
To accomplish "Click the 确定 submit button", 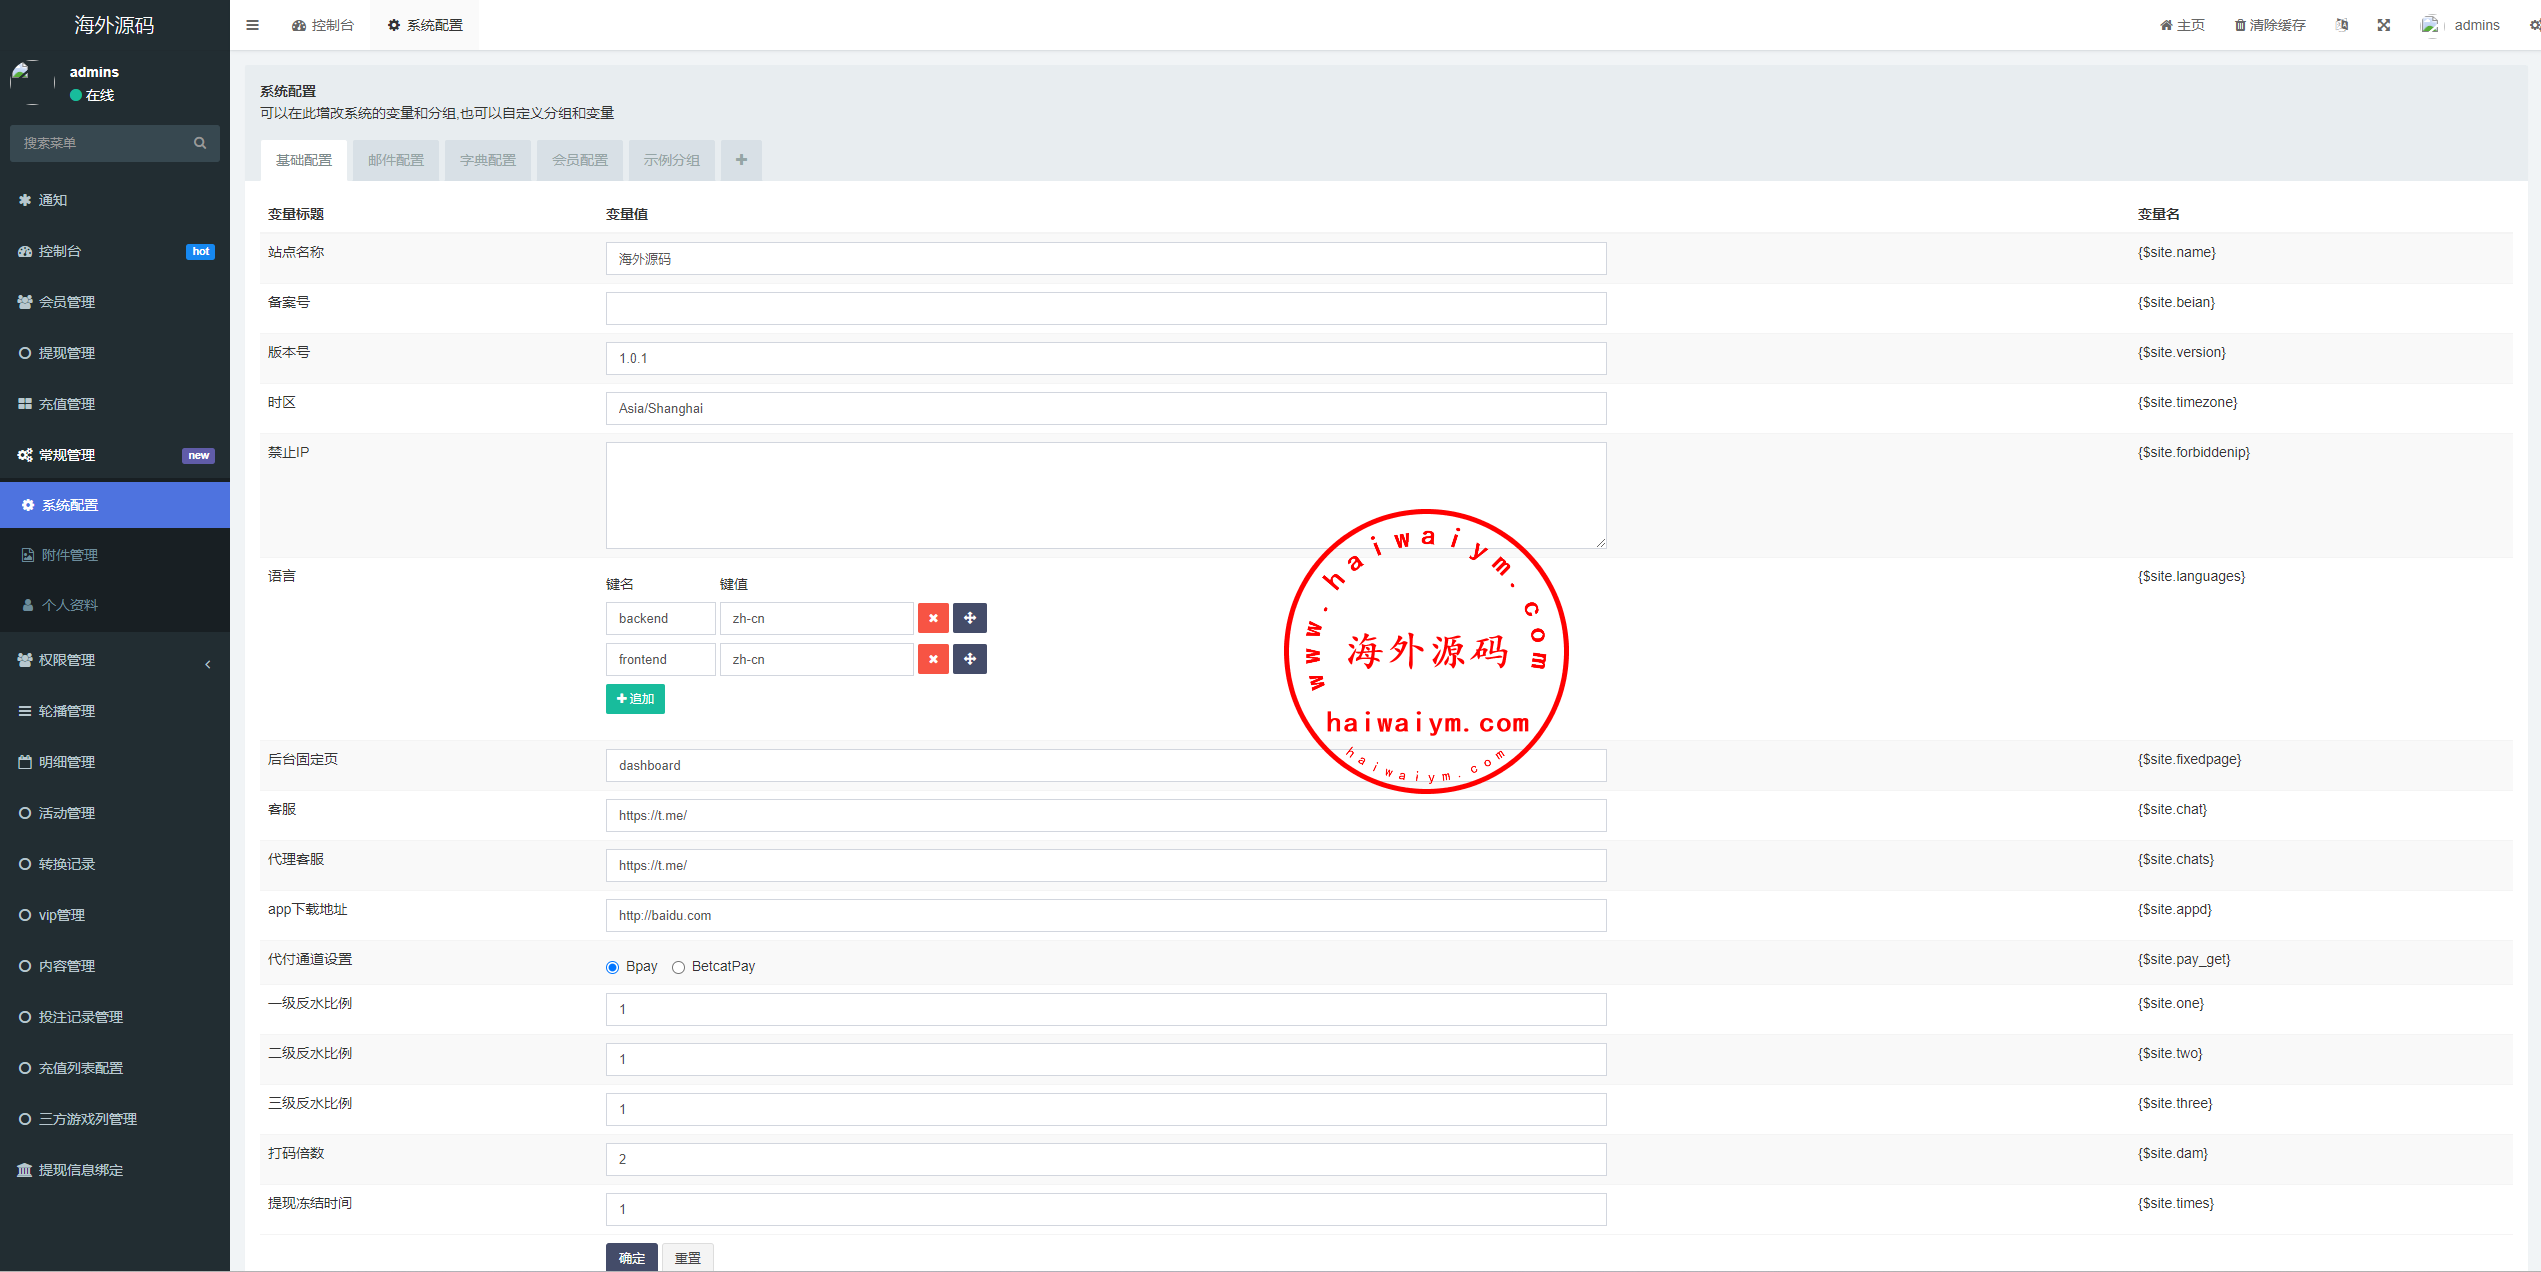I will coord(631,1257).
